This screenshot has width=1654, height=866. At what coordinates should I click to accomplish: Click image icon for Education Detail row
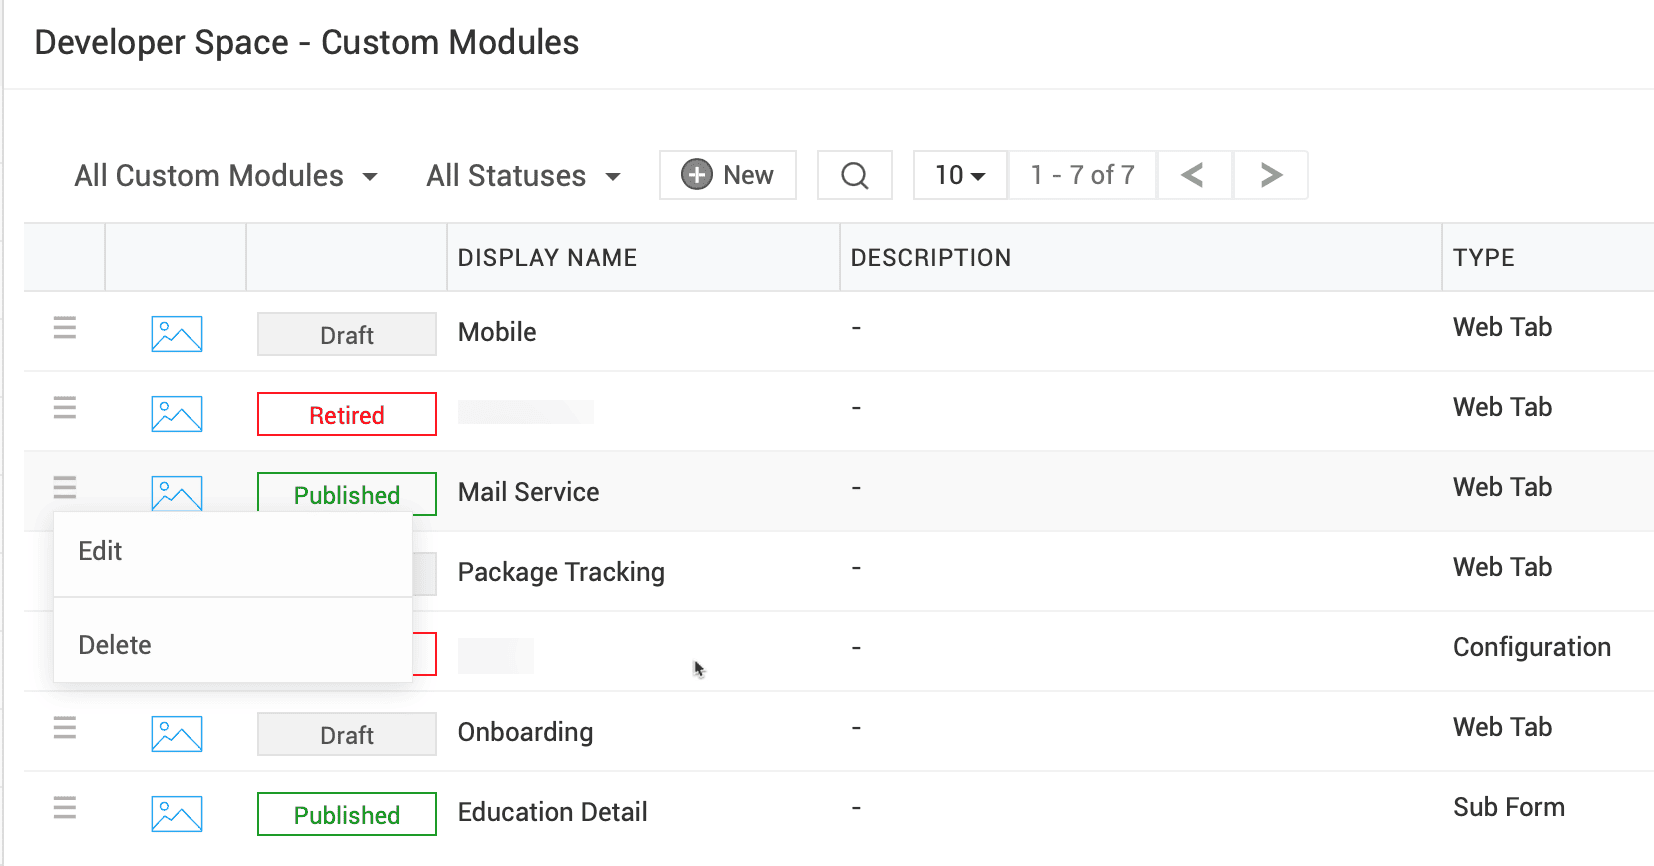pyautogui.click(x=177, y=814)
